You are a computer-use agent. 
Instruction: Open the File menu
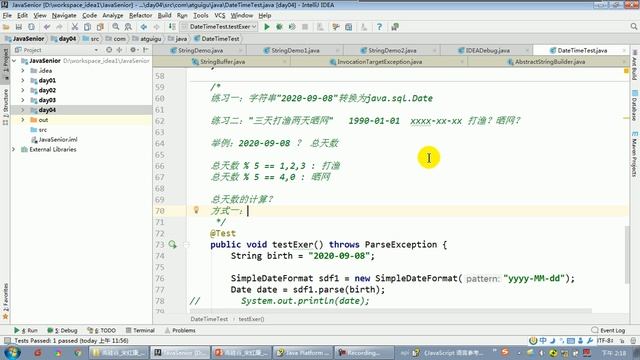coord(7,16)
